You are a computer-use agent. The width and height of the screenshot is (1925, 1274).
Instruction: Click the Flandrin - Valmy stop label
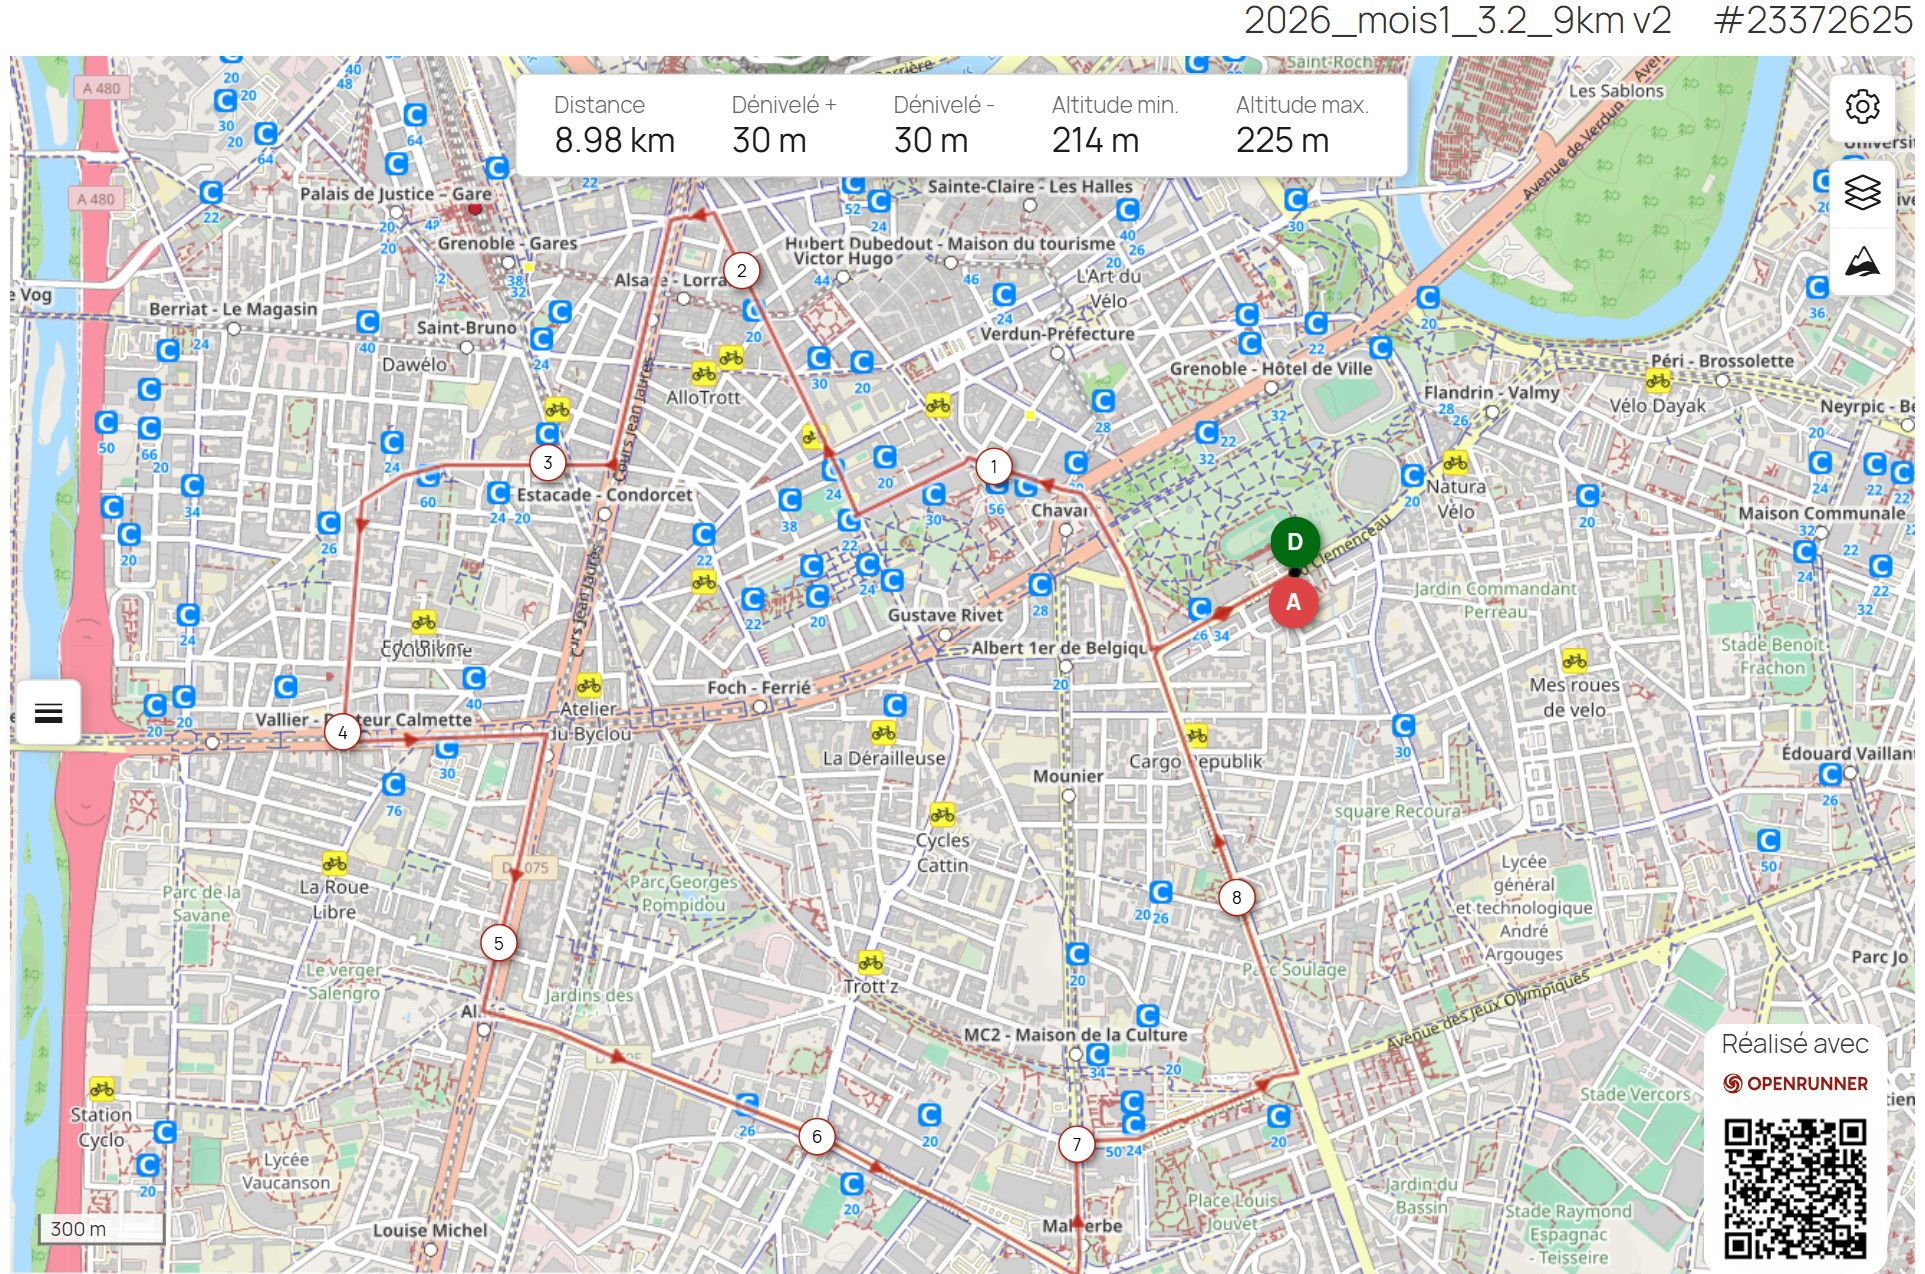click(x=1491, y=393)
